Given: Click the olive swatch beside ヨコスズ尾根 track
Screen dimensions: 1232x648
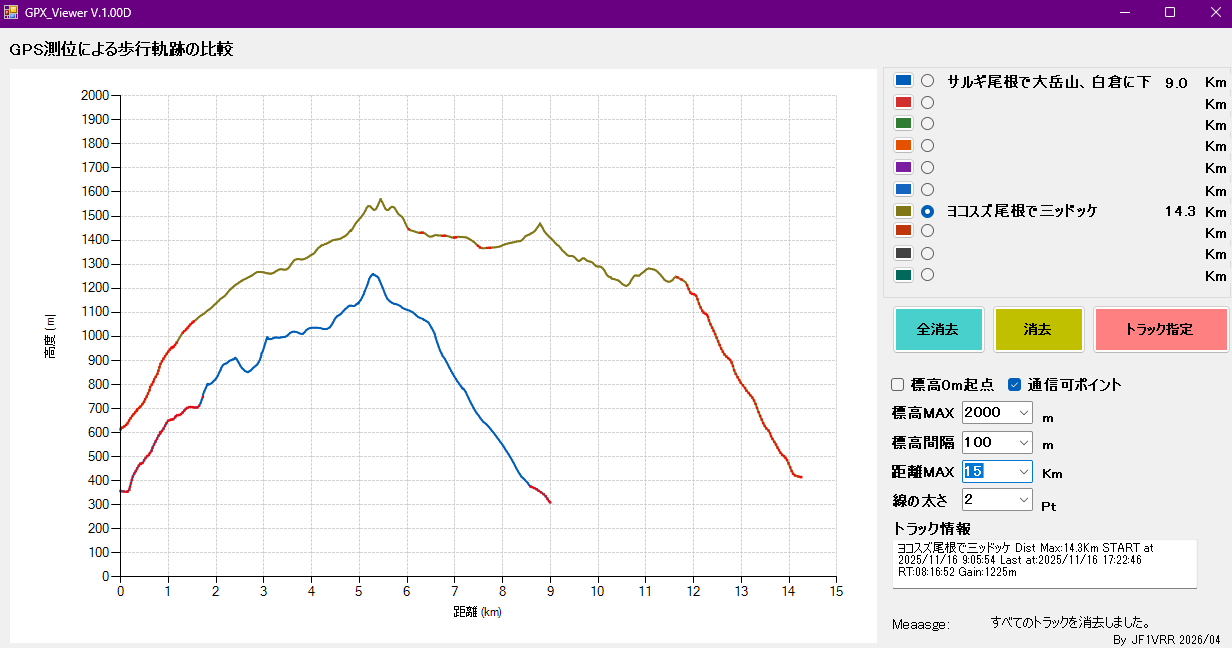Looking at the screenshot, I should point(903,211).
